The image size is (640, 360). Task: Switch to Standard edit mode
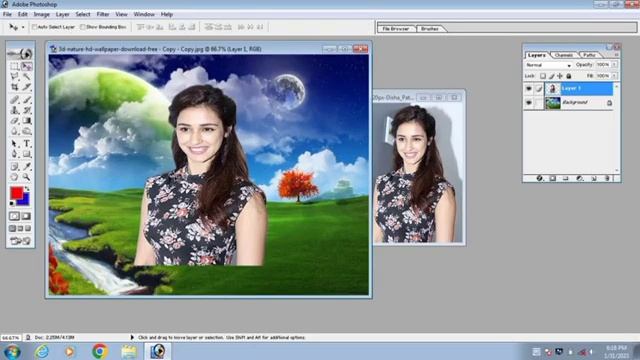pyautogui.click(x=15, y=216)
